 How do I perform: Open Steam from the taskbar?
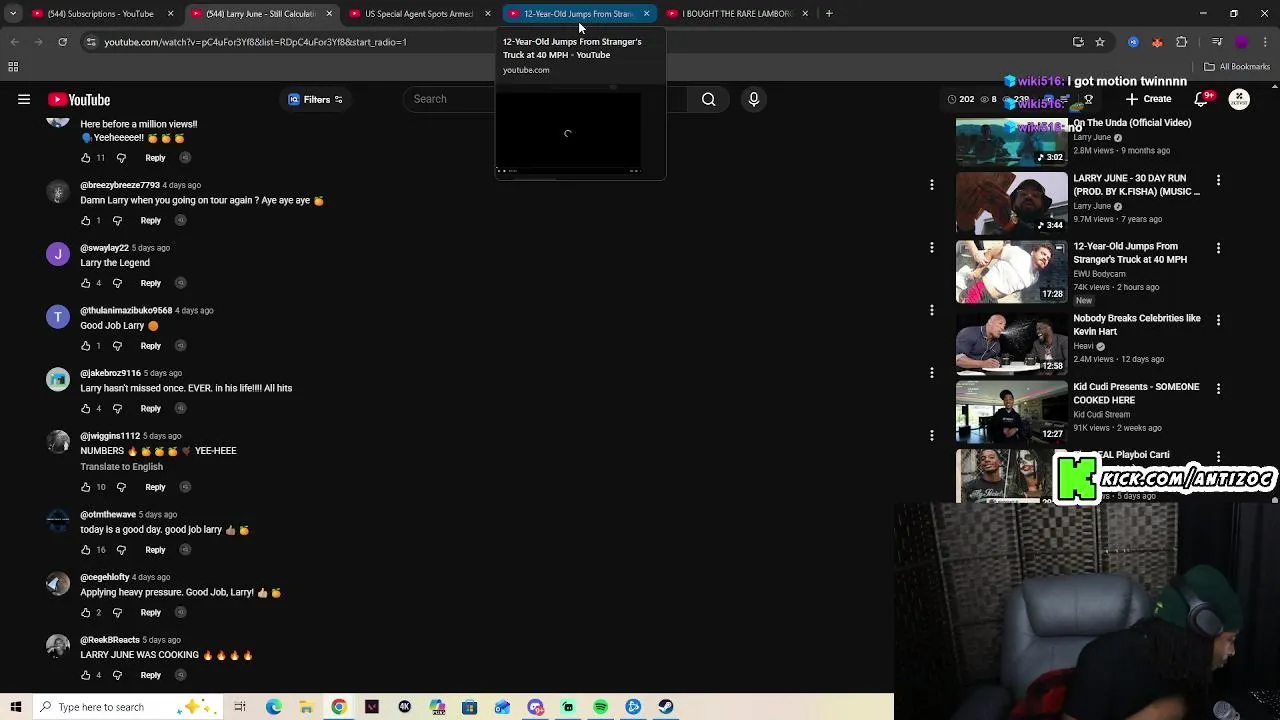click(666, 707)
